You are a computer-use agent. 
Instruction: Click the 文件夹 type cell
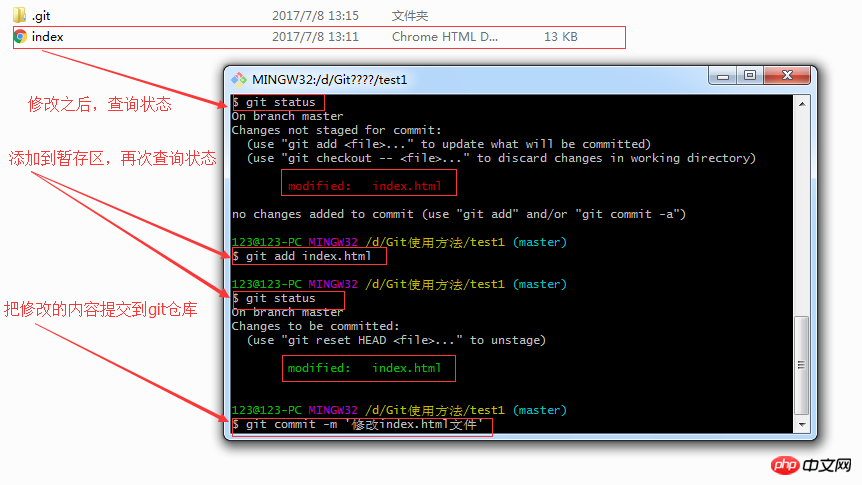[410, 16]
